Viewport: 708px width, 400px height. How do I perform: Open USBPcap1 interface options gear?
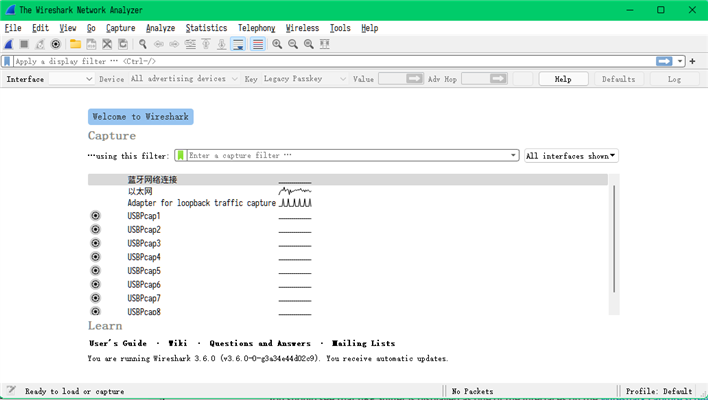(x=95, y=216)
